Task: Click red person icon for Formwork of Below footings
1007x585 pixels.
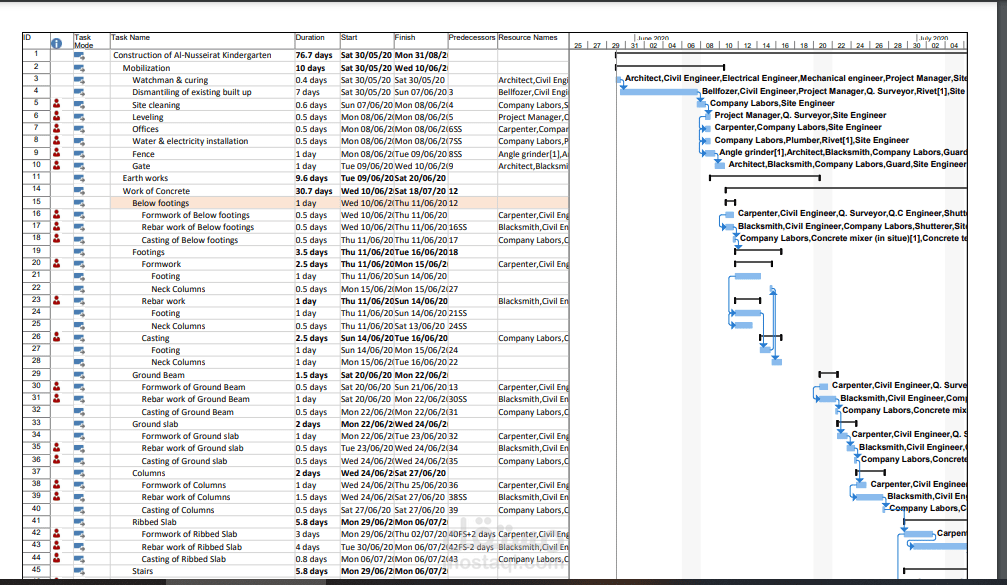Action: (57, 214)
